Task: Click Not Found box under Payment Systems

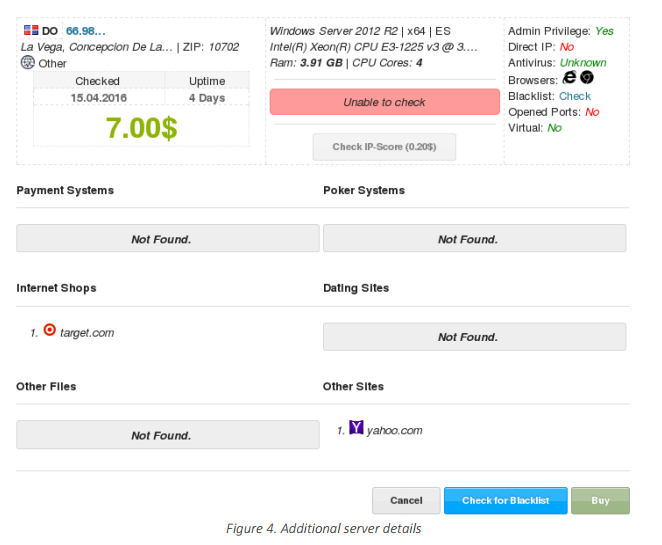Action: pyautogui.click(x=168, y=239)
